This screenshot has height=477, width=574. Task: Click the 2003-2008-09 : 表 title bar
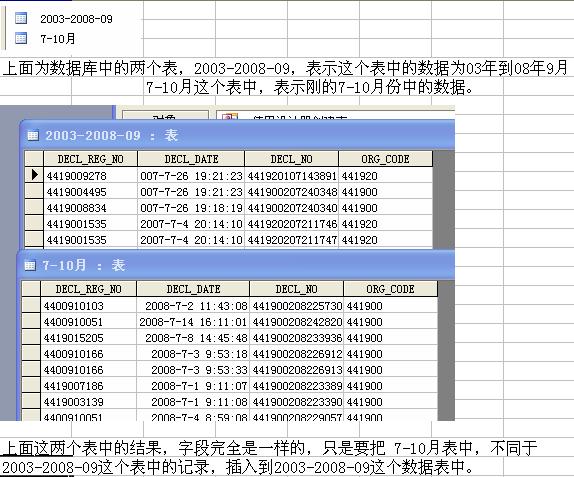(237, 135)
